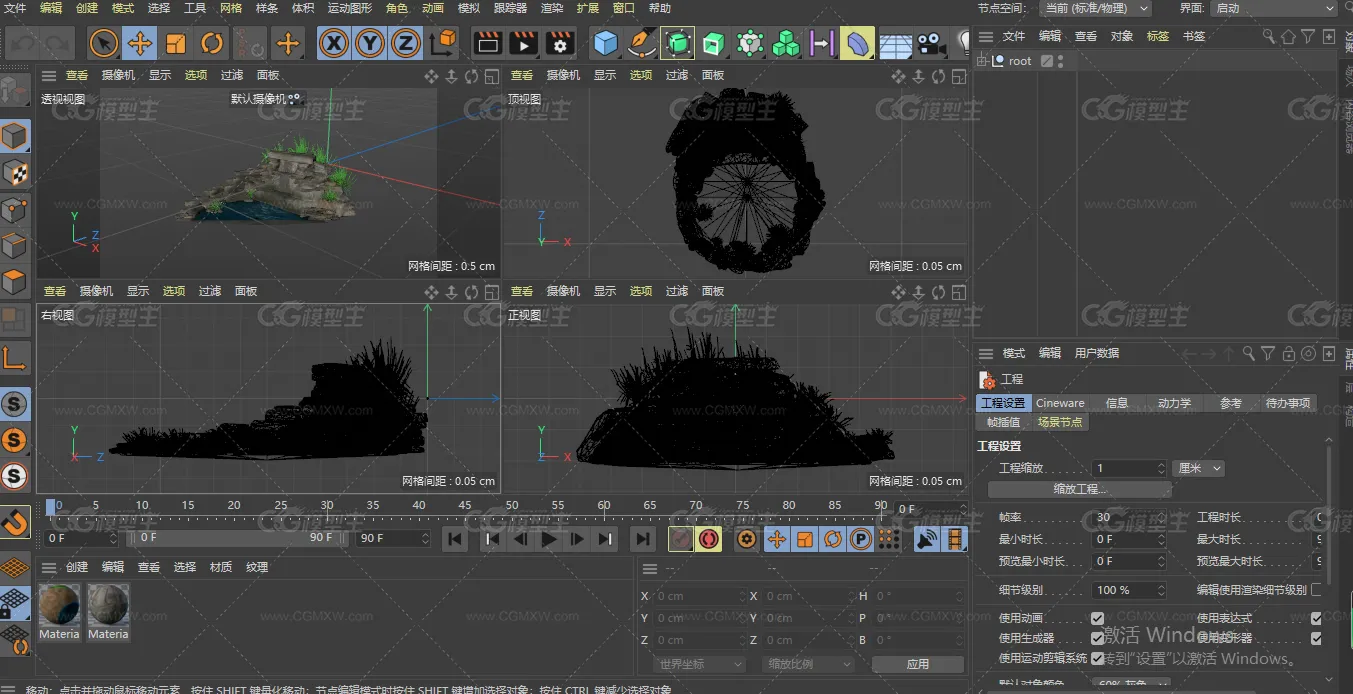Click the axis L-shaped tool icon
Screen dimensions: 1353x694
(x=15, y=357)
